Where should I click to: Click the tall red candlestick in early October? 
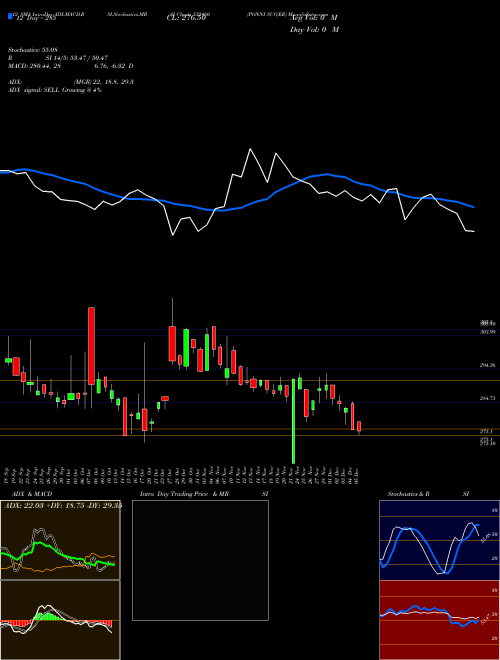(x=91, y=346)
